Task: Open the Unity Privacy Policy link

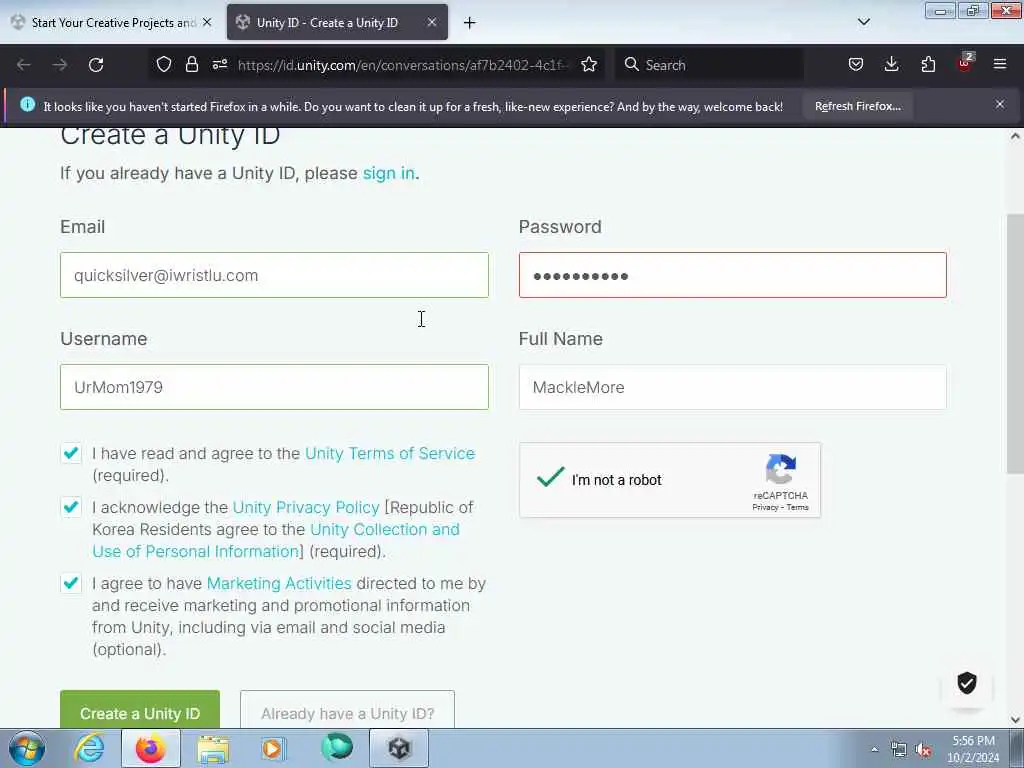Action: click(x=306, y=507)
